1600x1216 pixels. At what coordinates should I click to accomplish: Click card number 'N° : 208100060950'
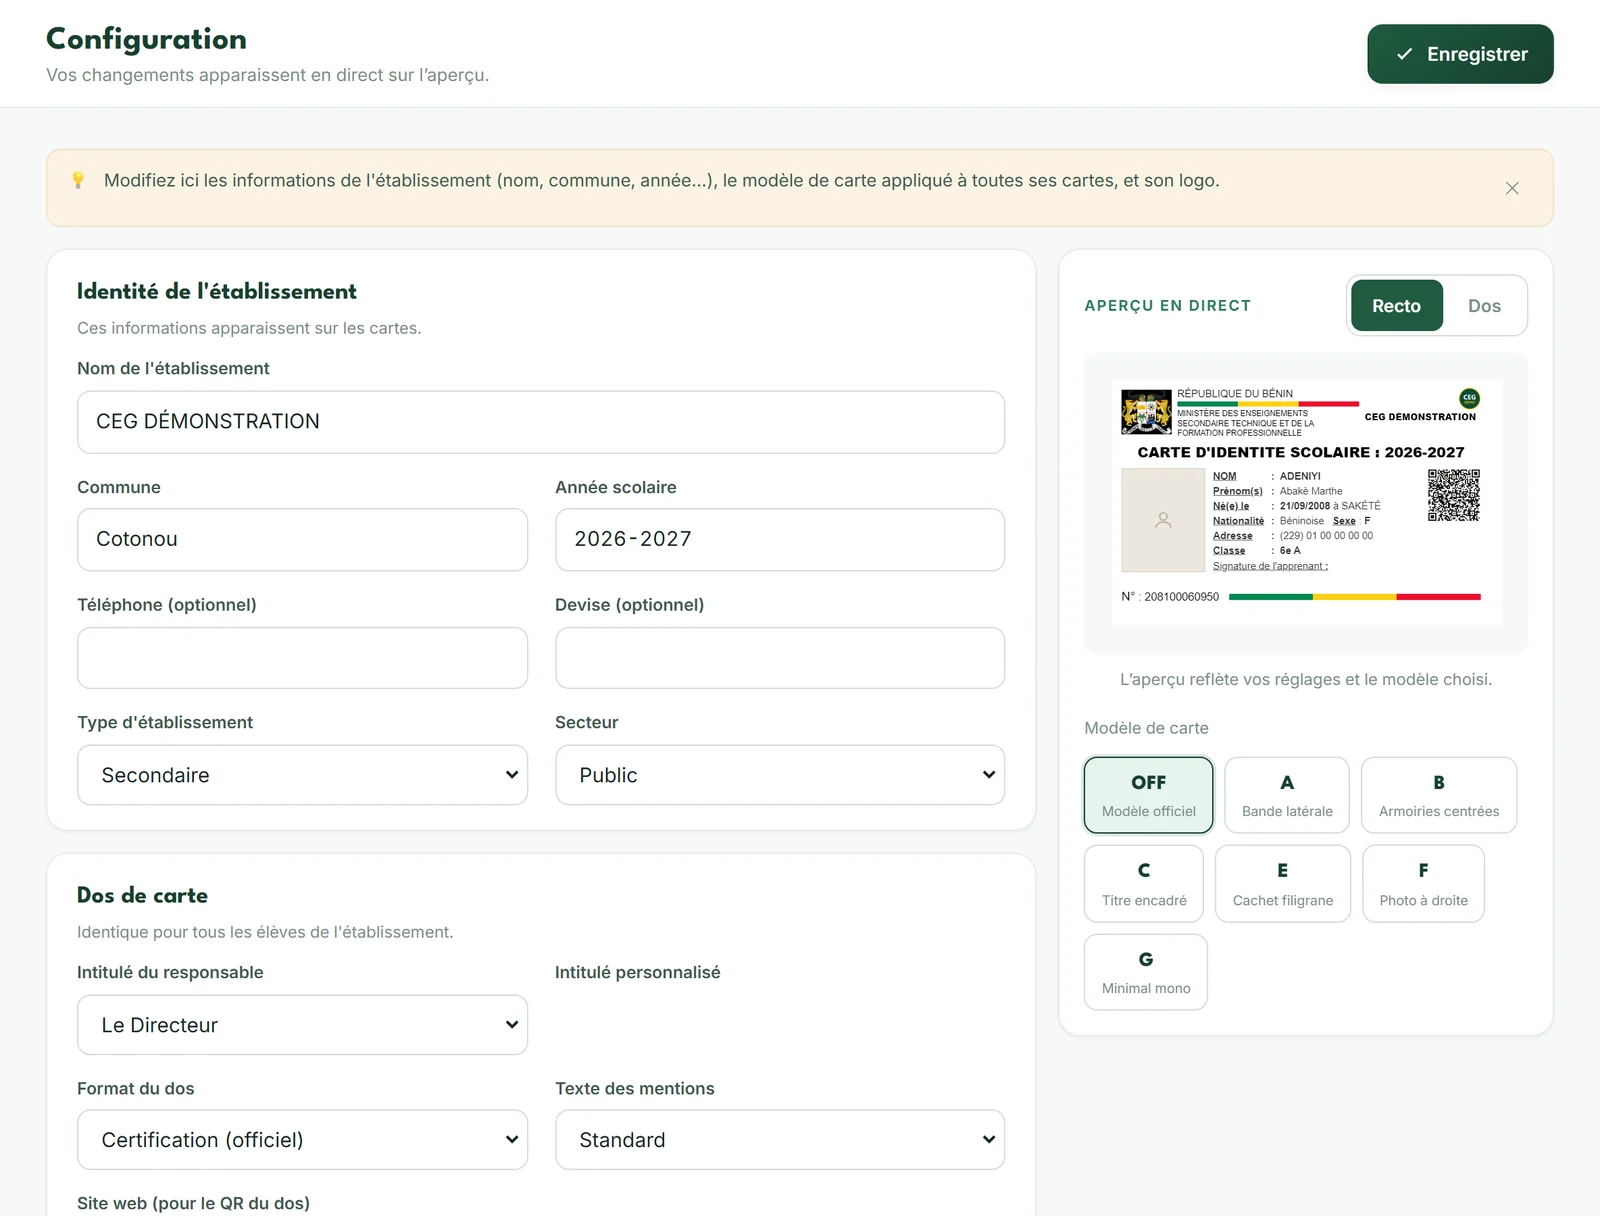click(1170, 597)
